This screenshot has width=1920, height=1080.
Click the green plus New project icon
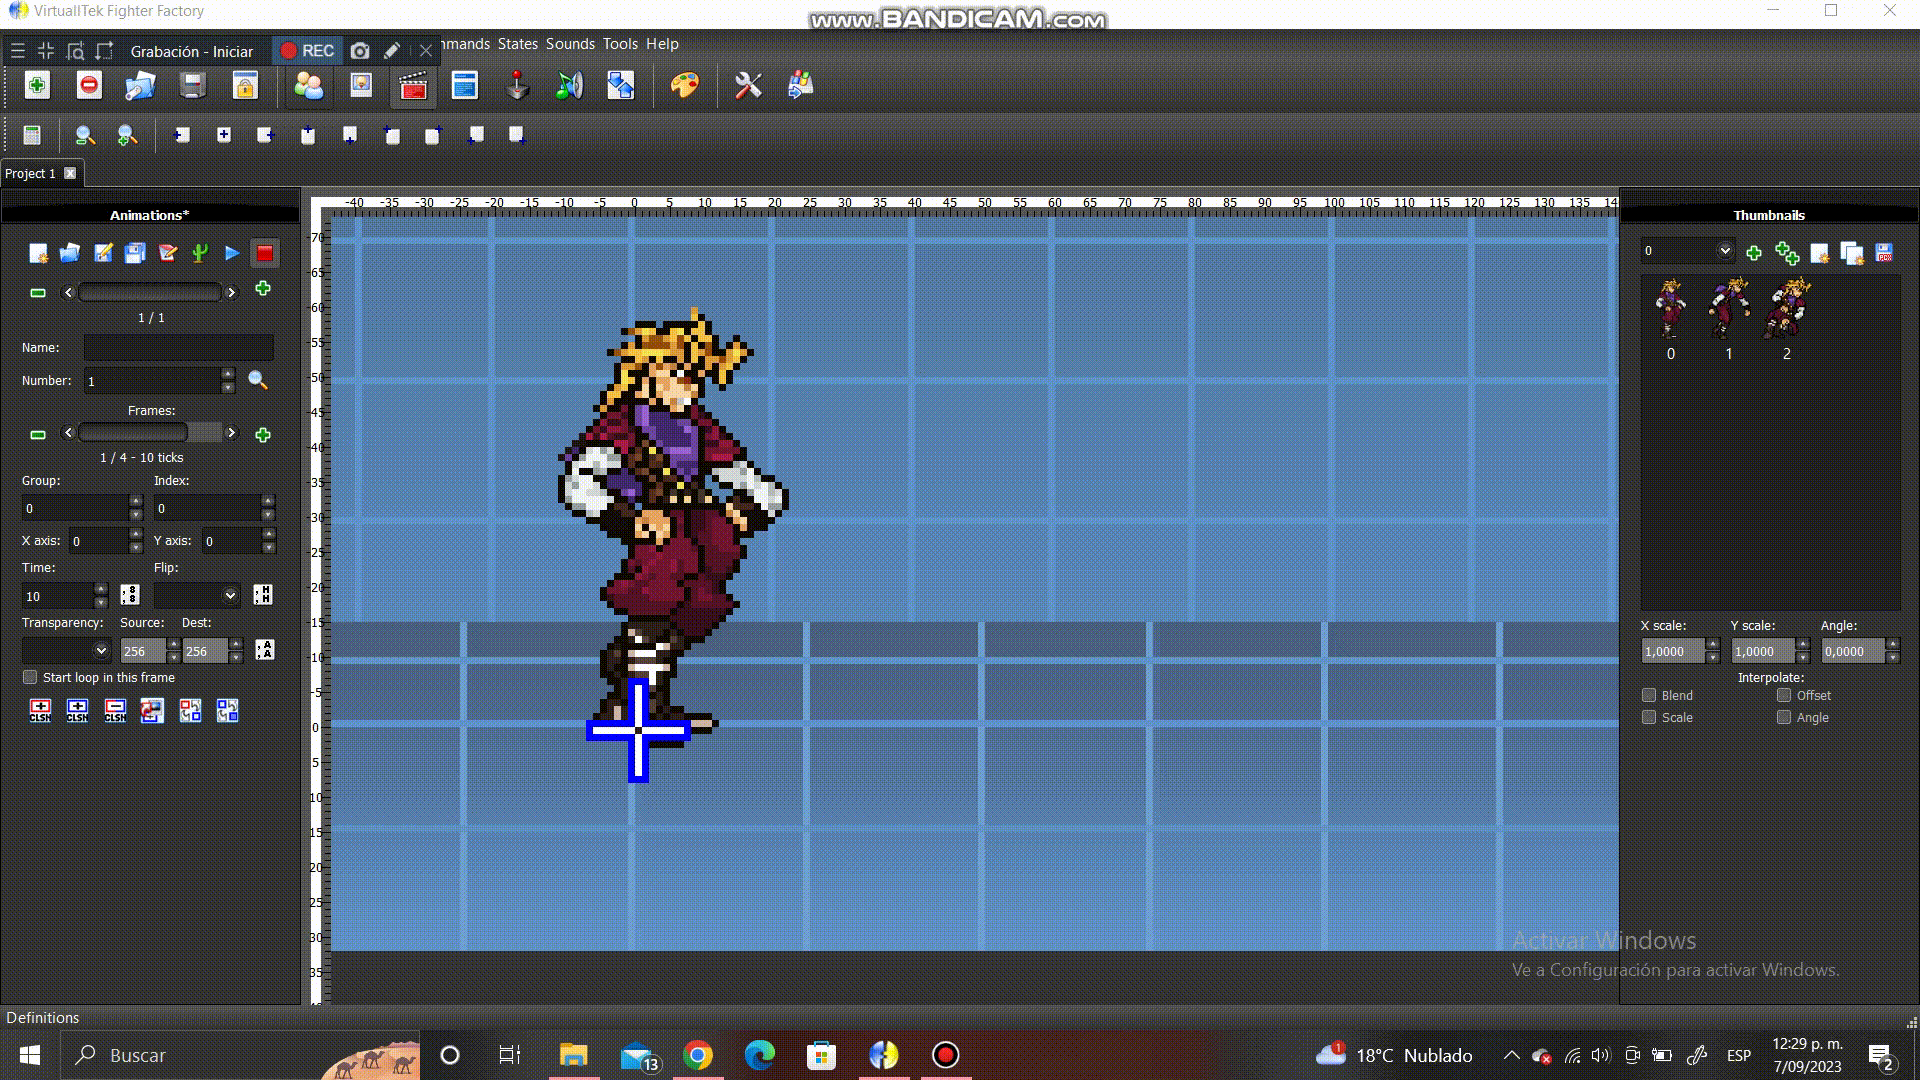[x=37, y=86]
